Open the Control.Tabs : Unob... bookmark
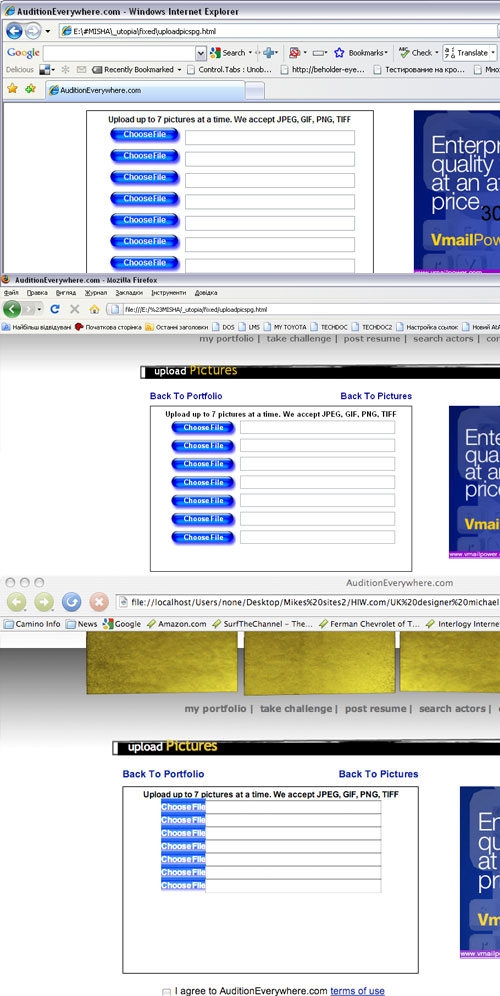 (229, 69)
